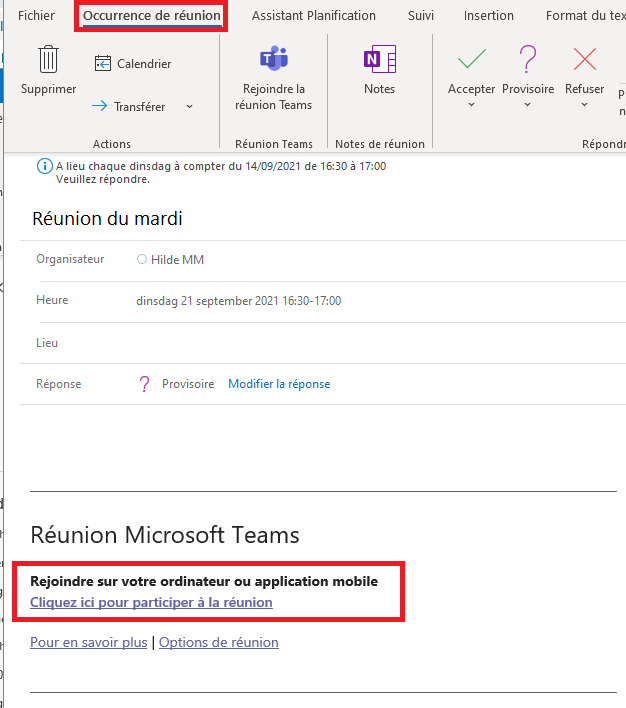Click the 'Veuillez répondre.' notice text
Screen dimensions: 626x708
pyautogui.click(x=103, y=179)
